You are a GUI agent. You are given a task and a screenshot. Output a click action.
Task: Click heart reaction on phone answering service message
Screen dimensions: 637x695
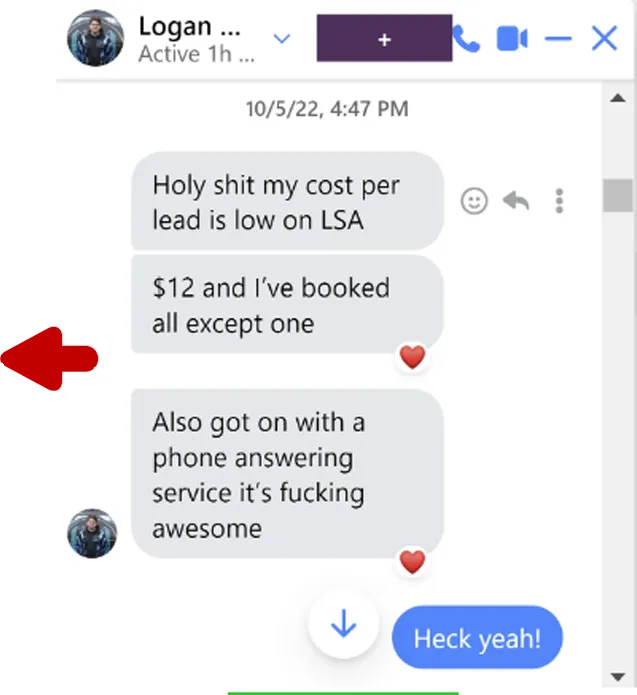point(412,562)
